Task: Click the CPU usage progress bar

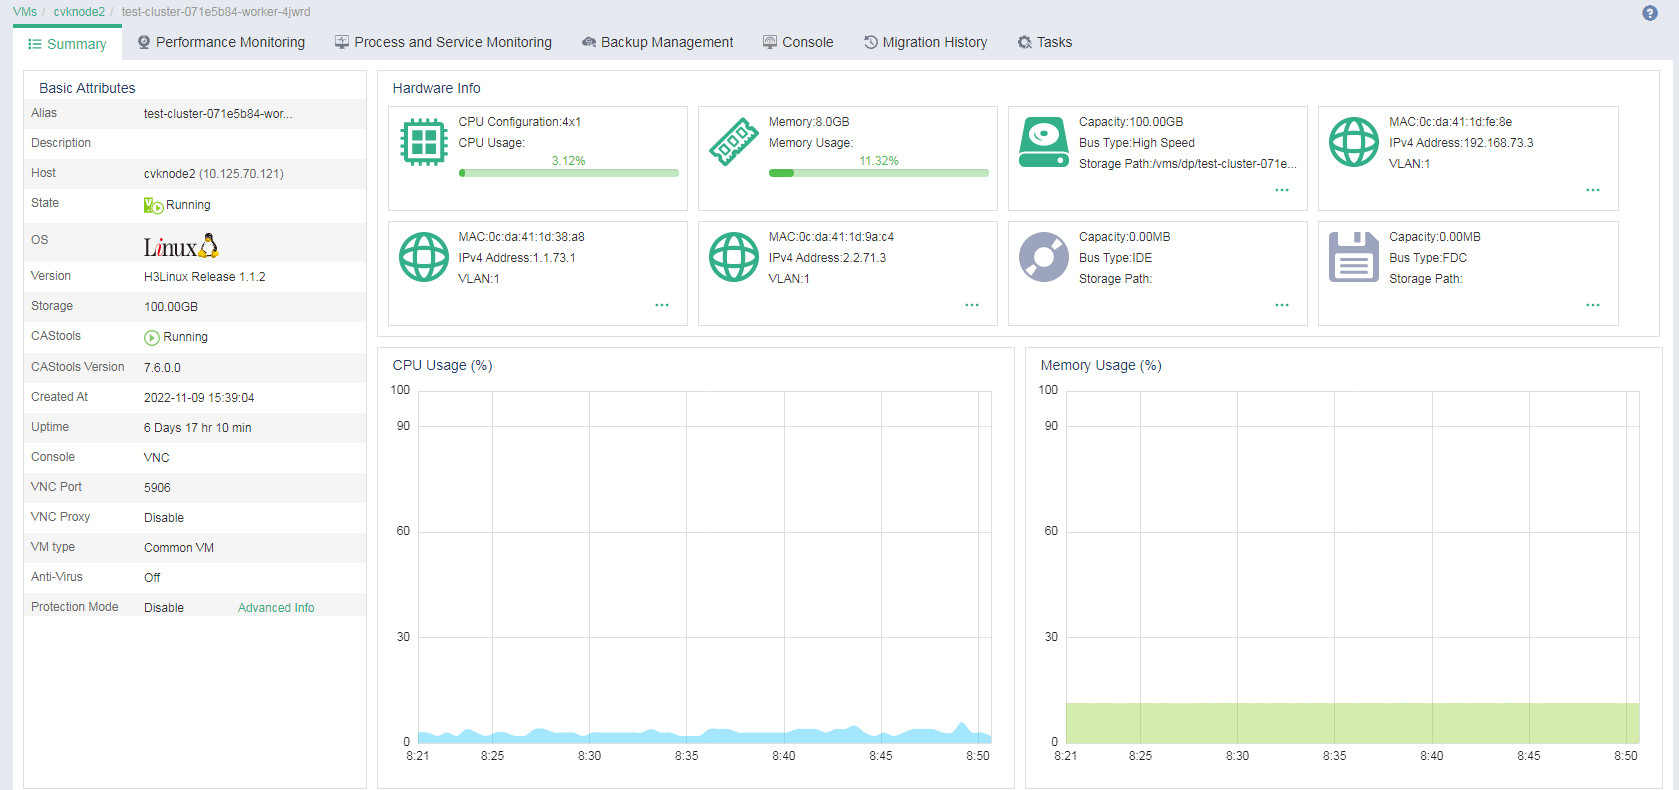Action: (569, 173)
